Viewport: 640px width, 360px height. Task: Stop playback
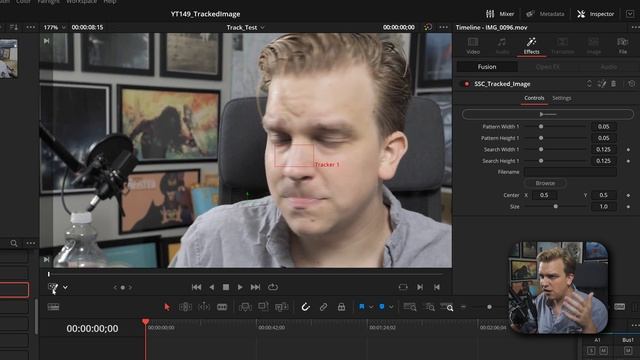226,287
